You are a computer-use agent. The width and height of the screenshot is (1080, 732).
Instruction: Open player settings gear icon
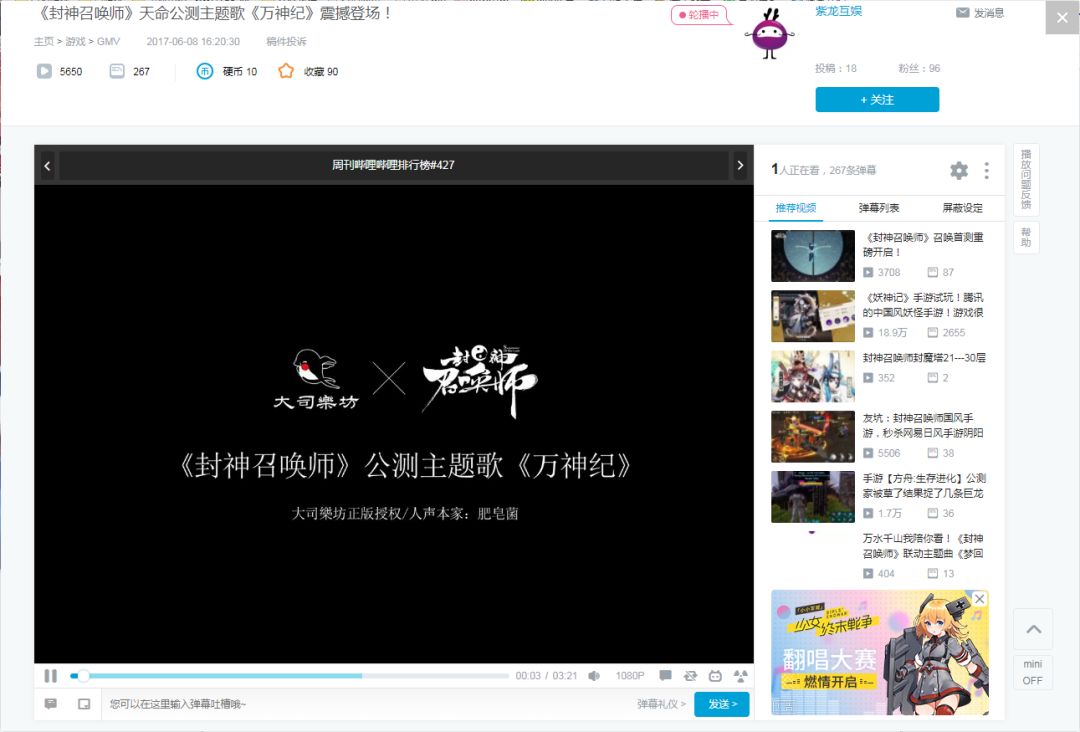(x=959, y=170)
